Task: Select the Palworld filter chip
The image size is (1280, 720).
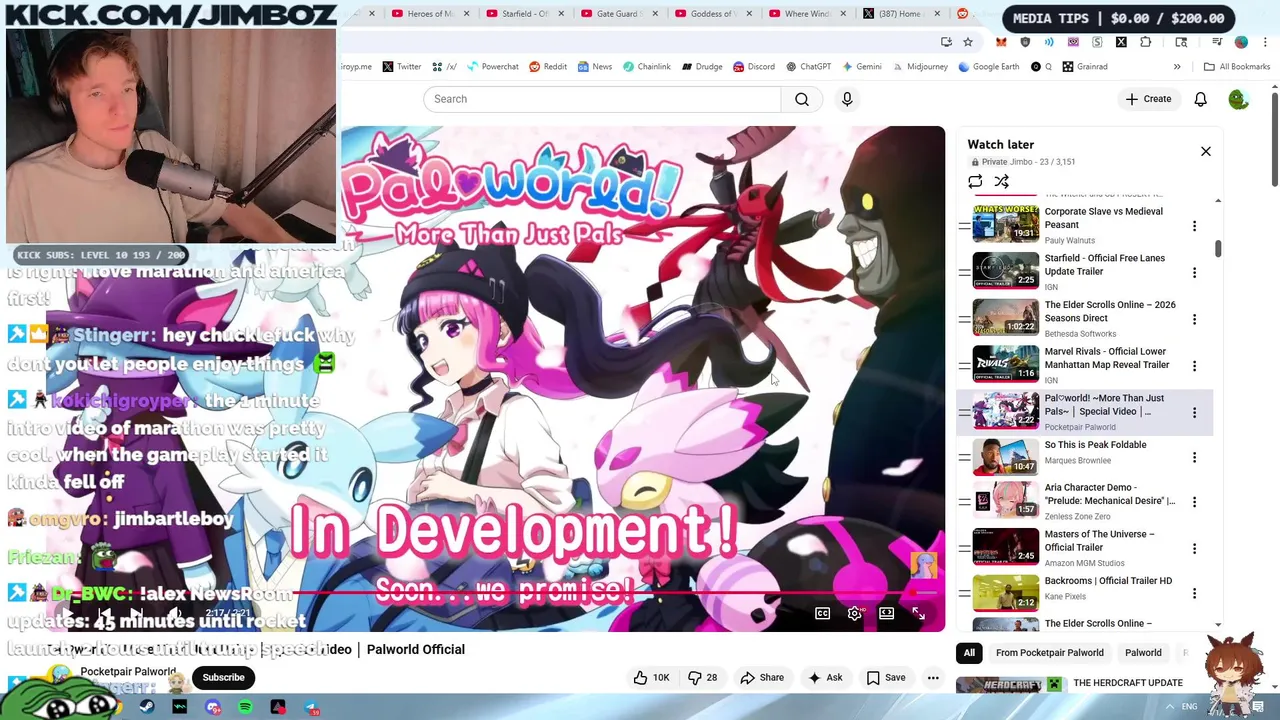Action: click(x=1143, y=653)
